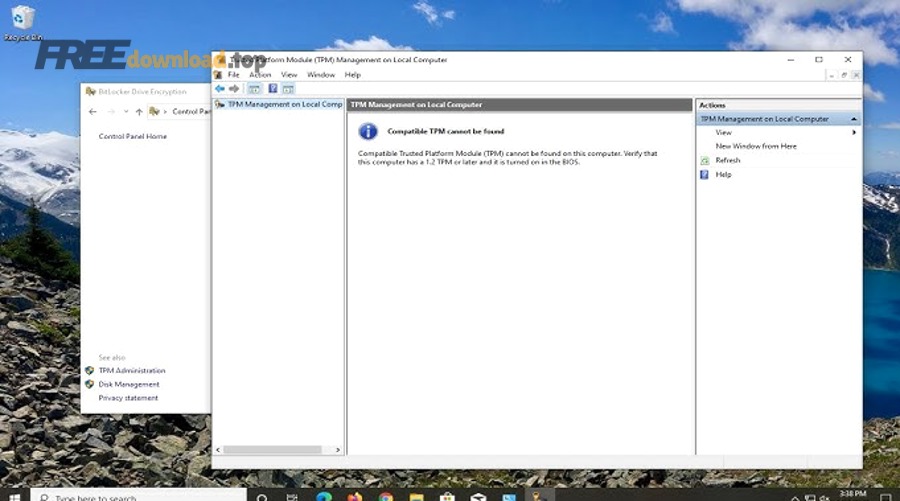Open TPM Administration link in BitLocker window
The image size is (900, 501).
tap(132, 371)
